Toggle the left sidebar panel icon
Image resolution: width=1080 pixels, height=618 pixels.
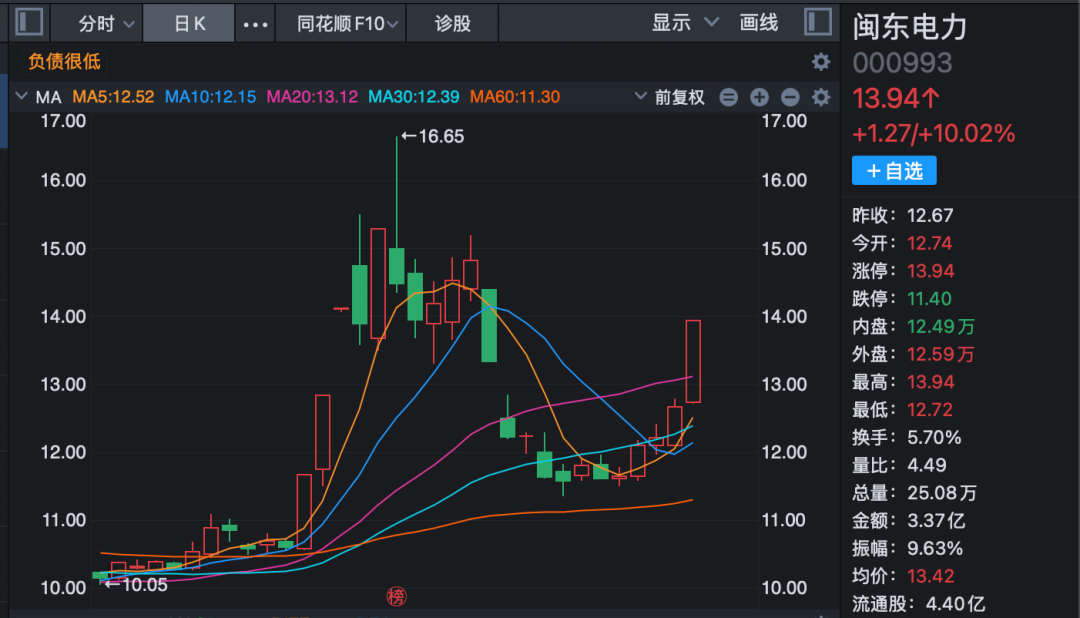(28, 21)
